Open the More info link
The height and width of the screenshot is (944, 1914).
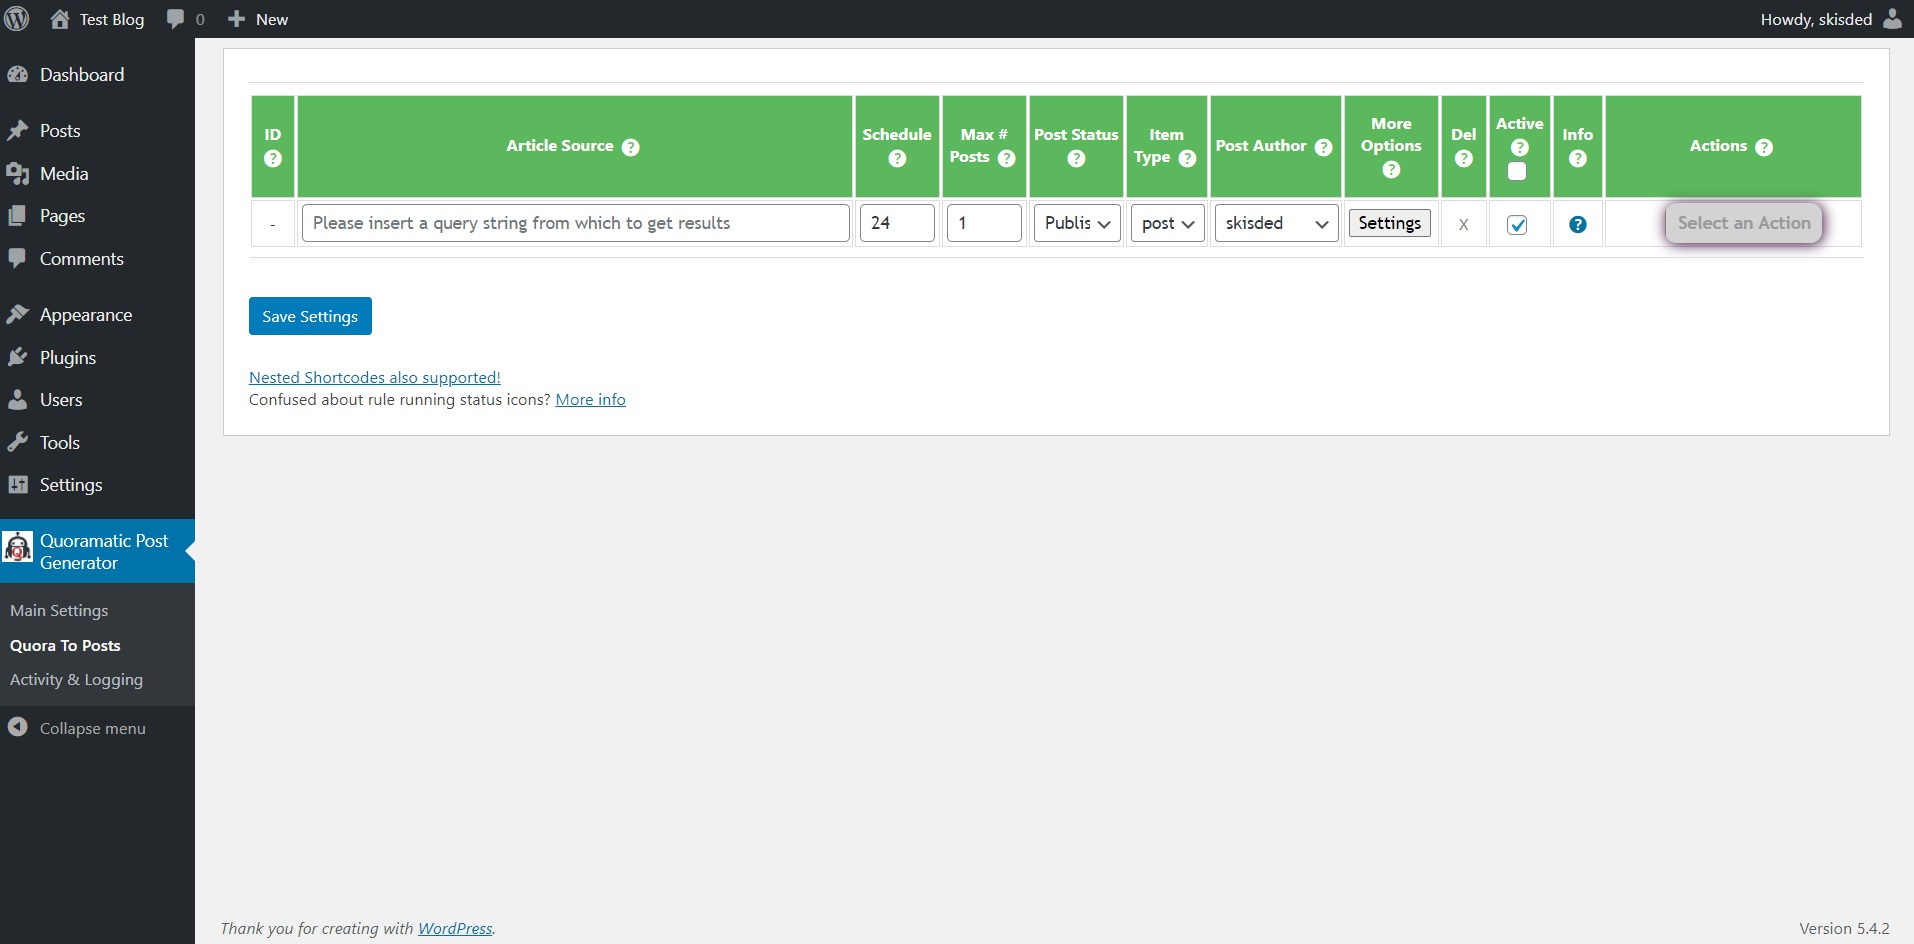point(591,400)
